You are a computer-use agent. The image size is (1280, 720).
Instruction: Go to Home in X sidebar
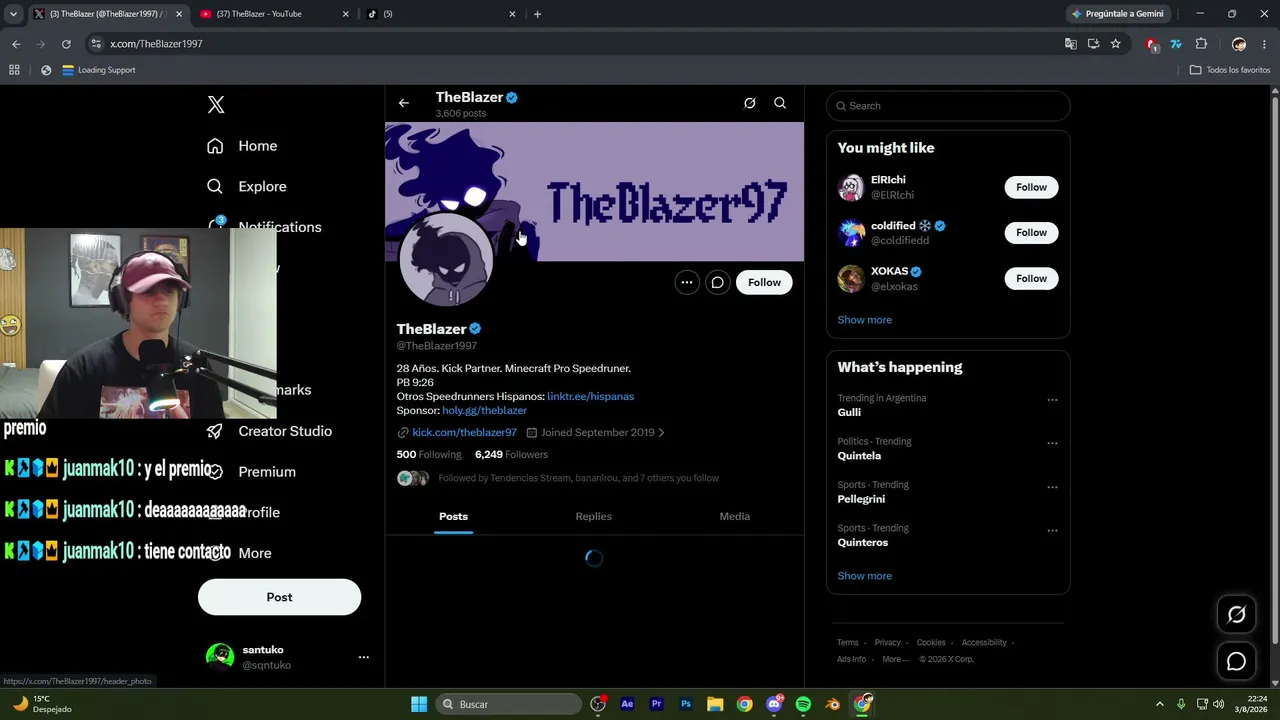[x=242, y=146]
